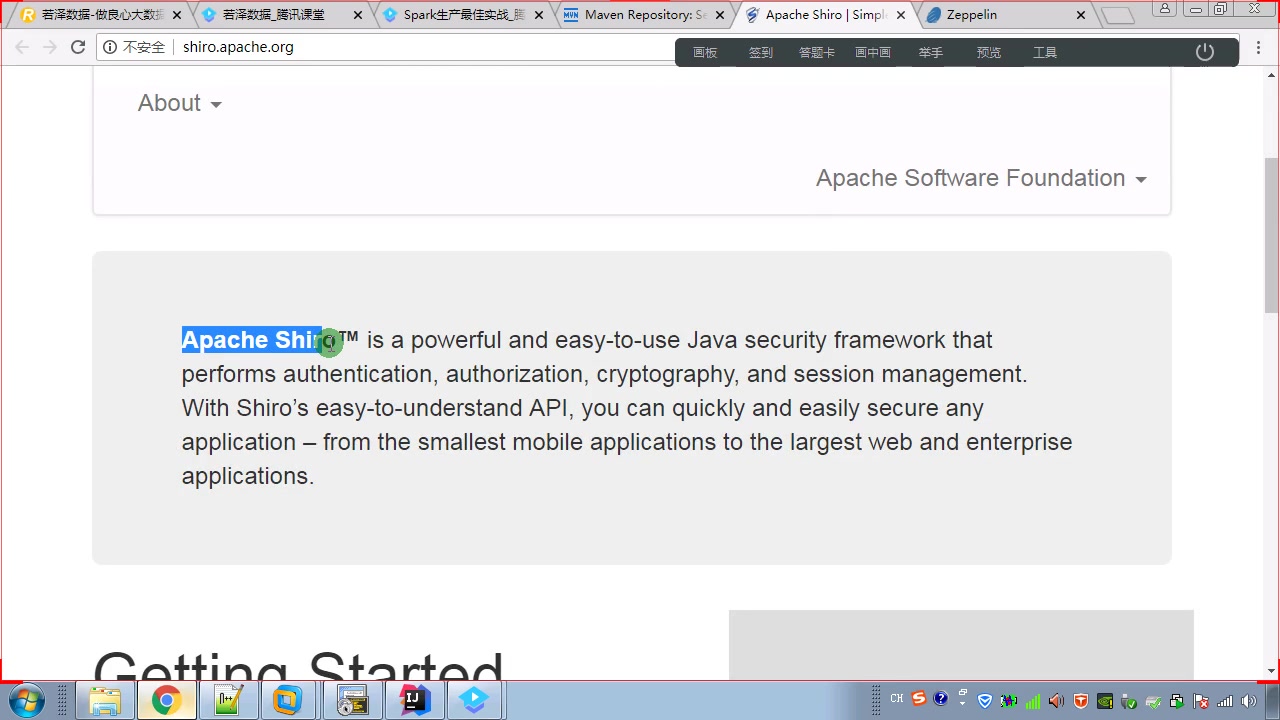Click 举手 in the overlay toolbar
1280x720 pixels.
click(x=931, y=53)
